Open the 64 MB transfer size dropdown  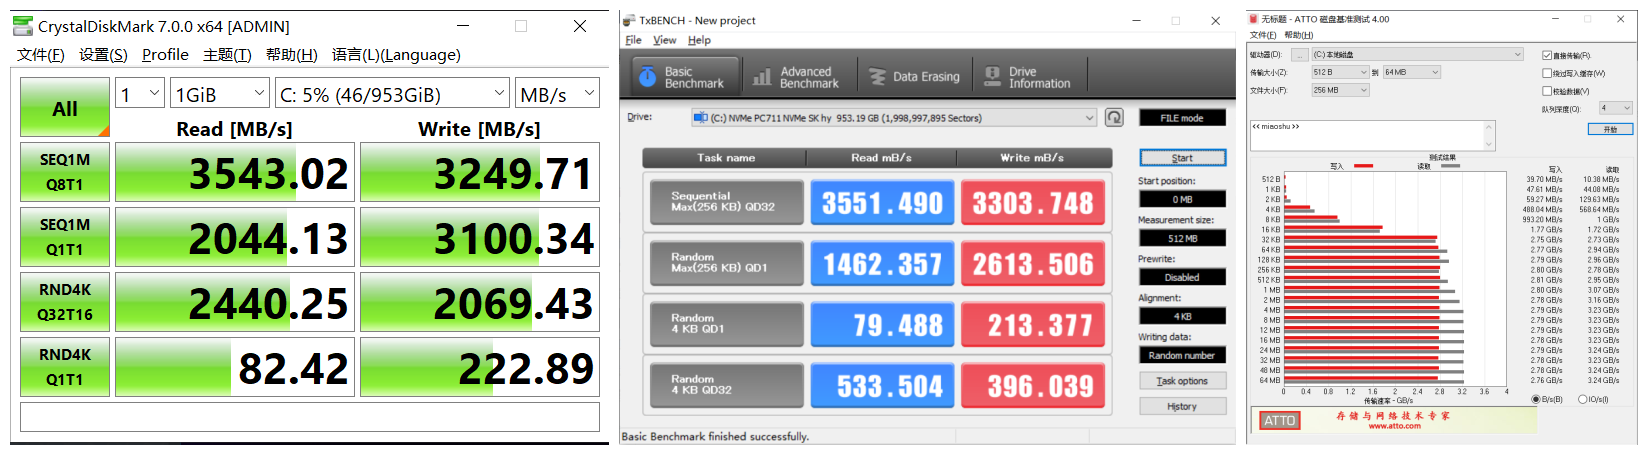click(x=1412, y=72)
